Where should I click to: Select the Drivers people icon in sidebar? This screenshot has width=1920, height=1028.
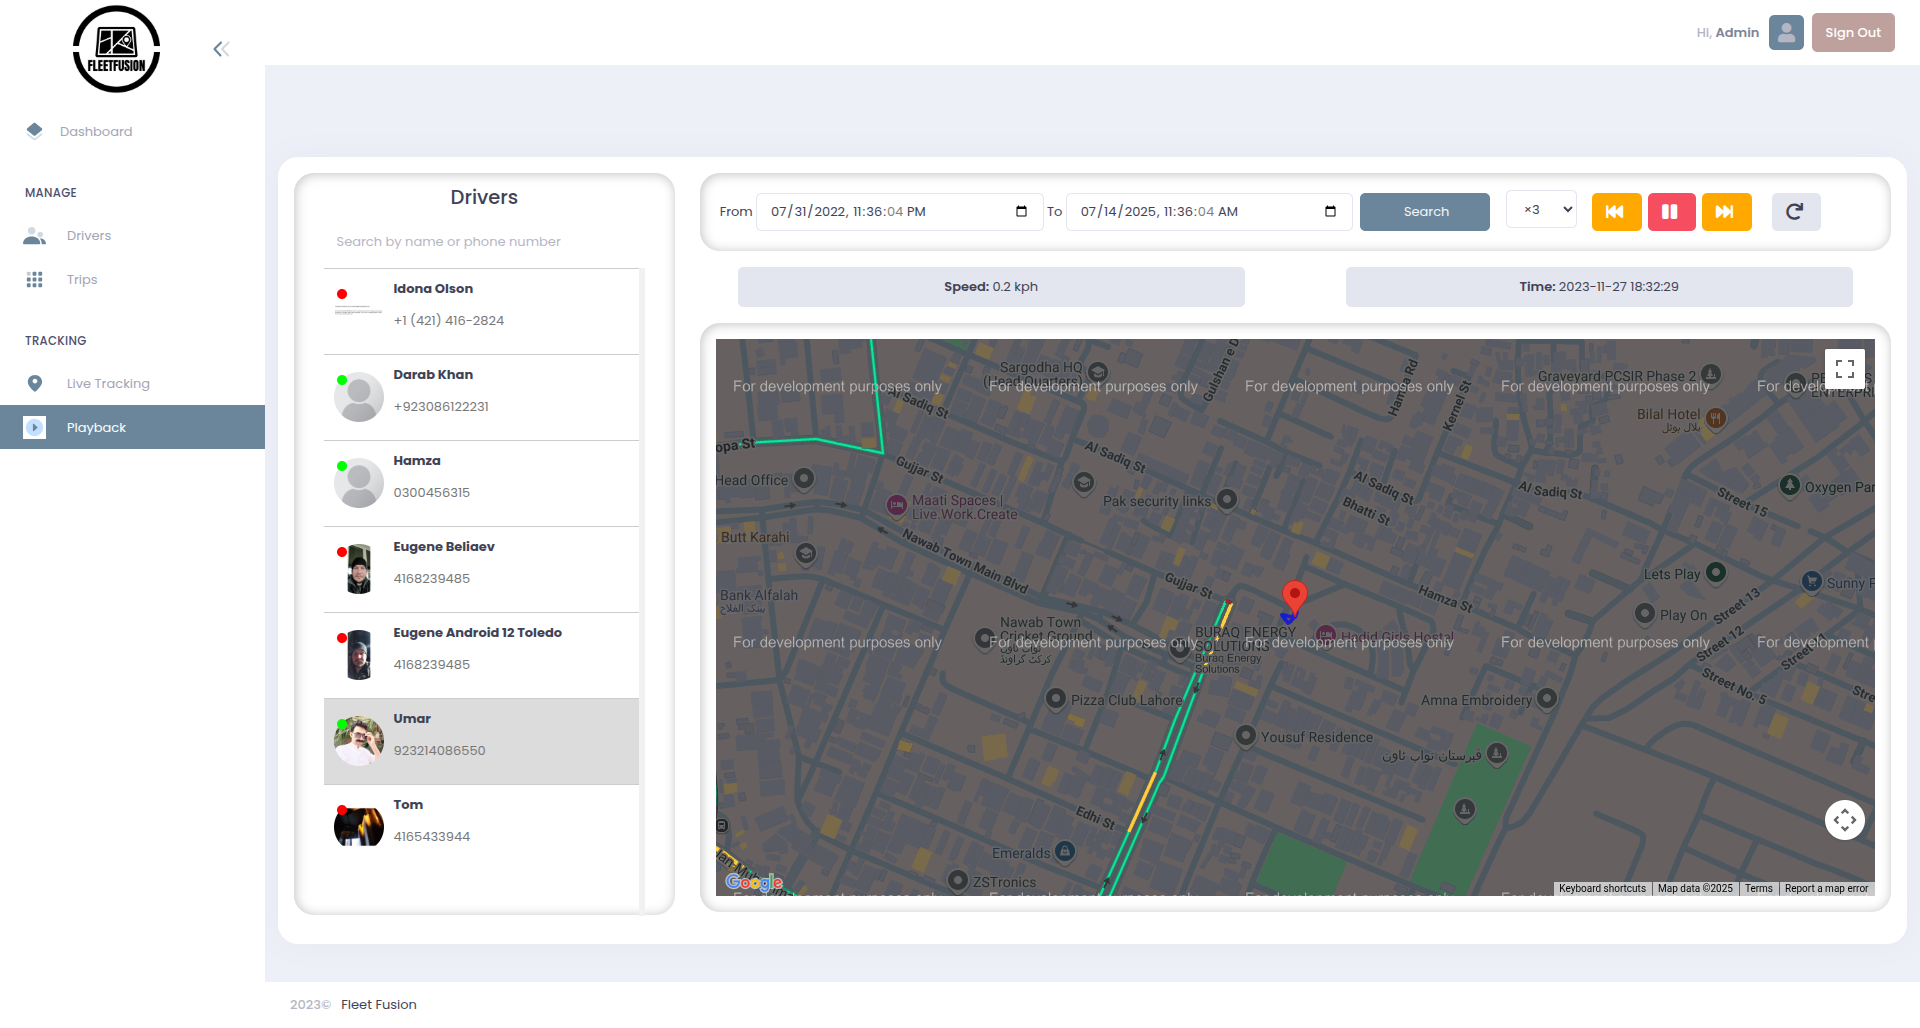coord(35,235)
